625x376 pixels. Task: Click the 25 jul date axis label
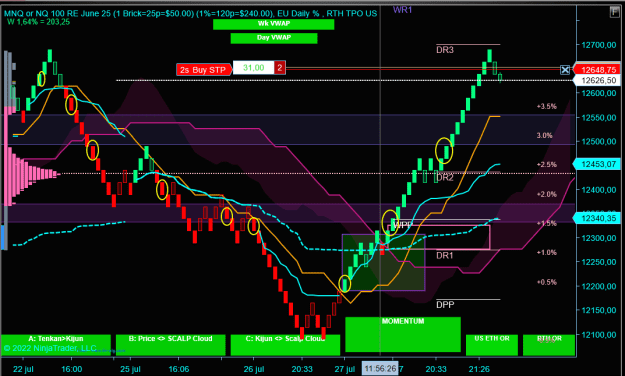point(130,369)
